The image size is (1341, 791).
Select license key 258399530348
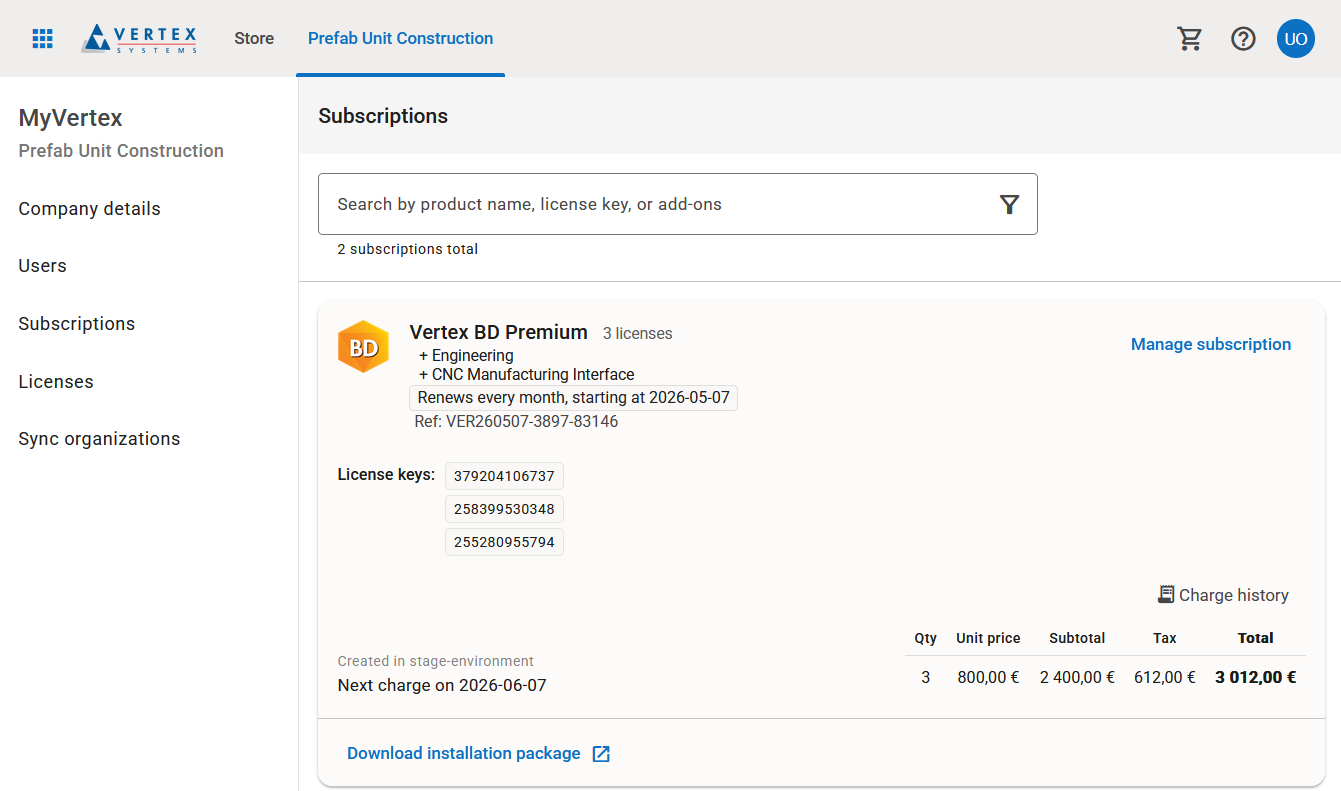(x=504, y=509)
